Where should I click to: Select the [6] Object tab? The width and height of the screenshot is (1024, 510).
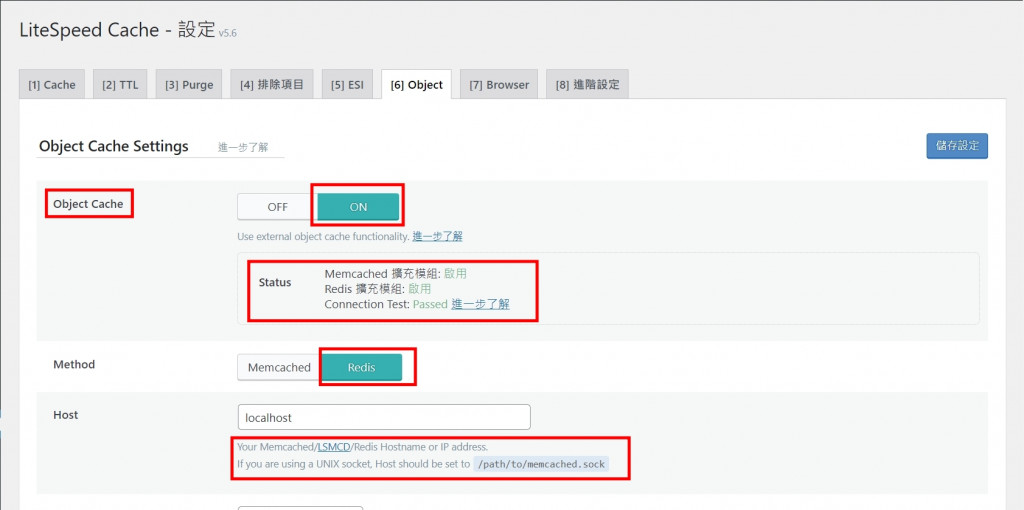point(417,84)
